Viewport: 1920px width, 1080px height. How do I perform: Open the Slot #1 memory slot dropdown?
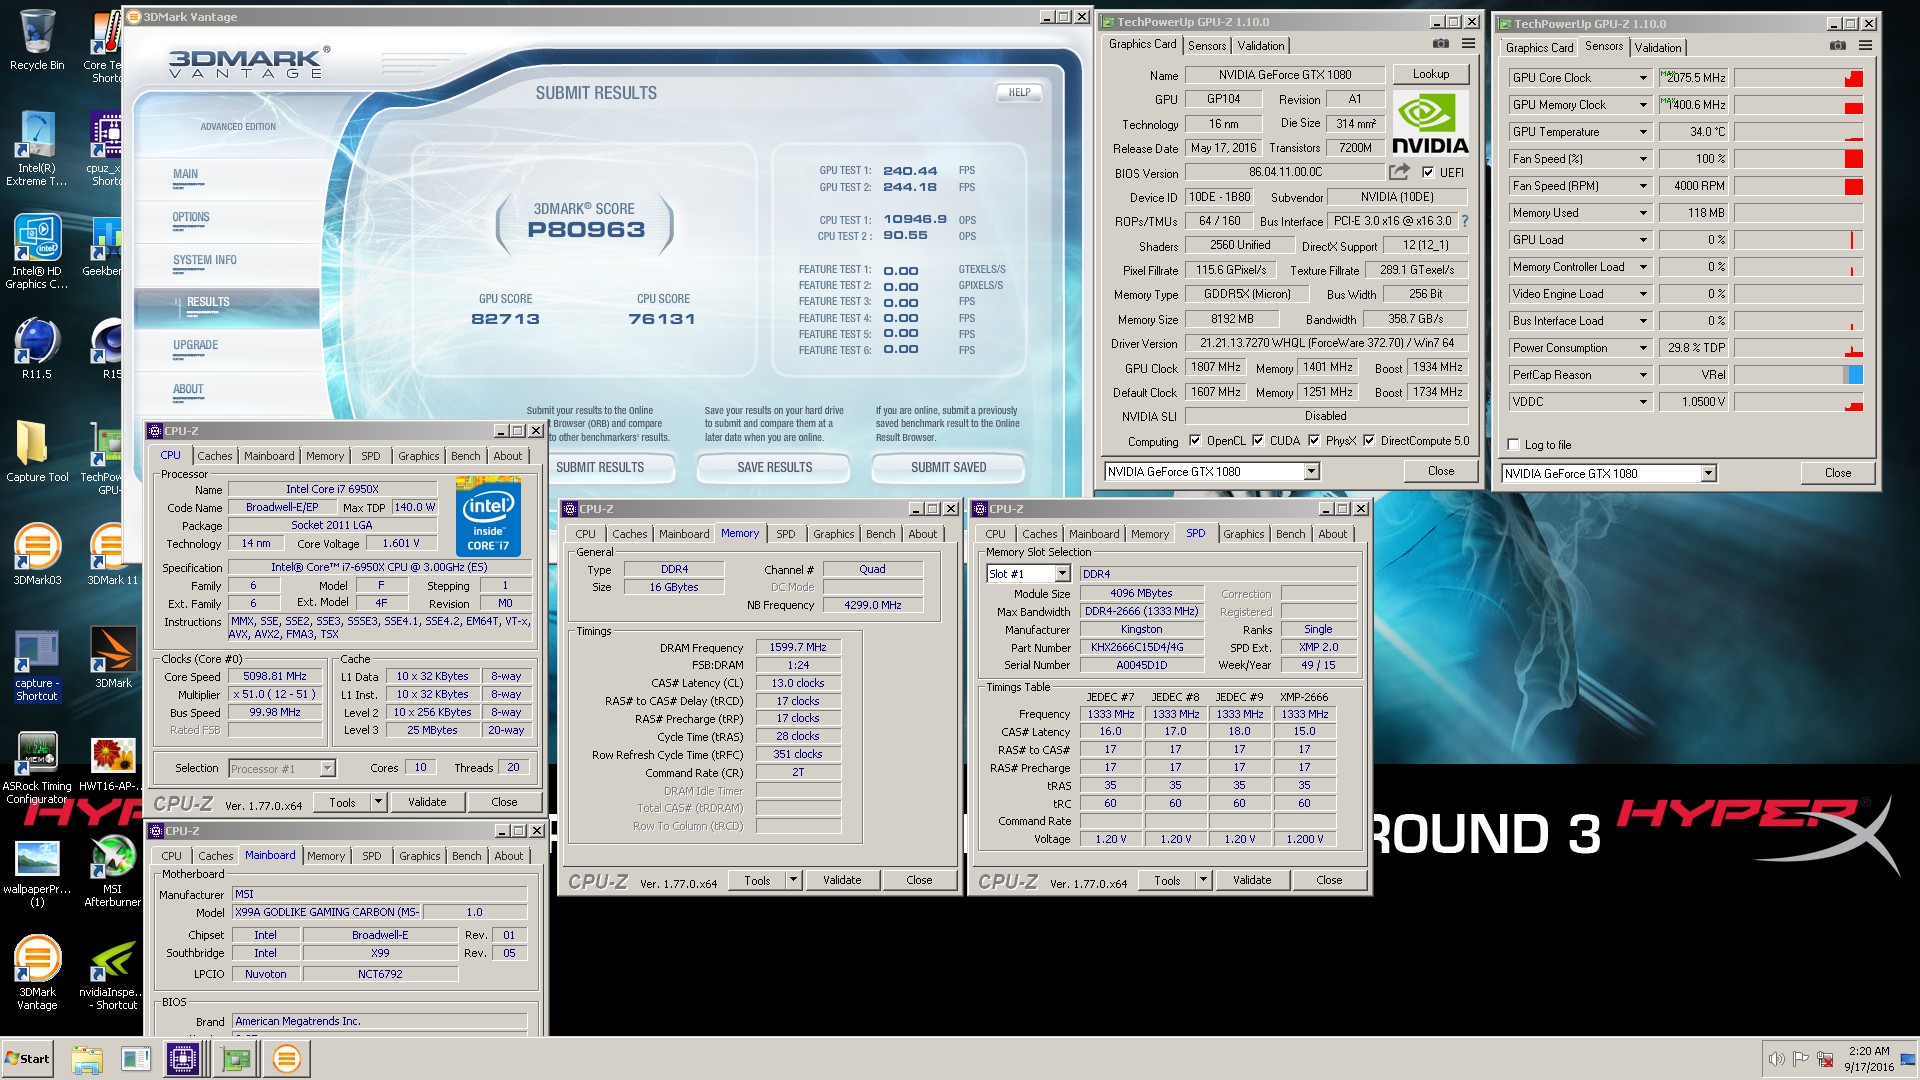[1062, 574]
